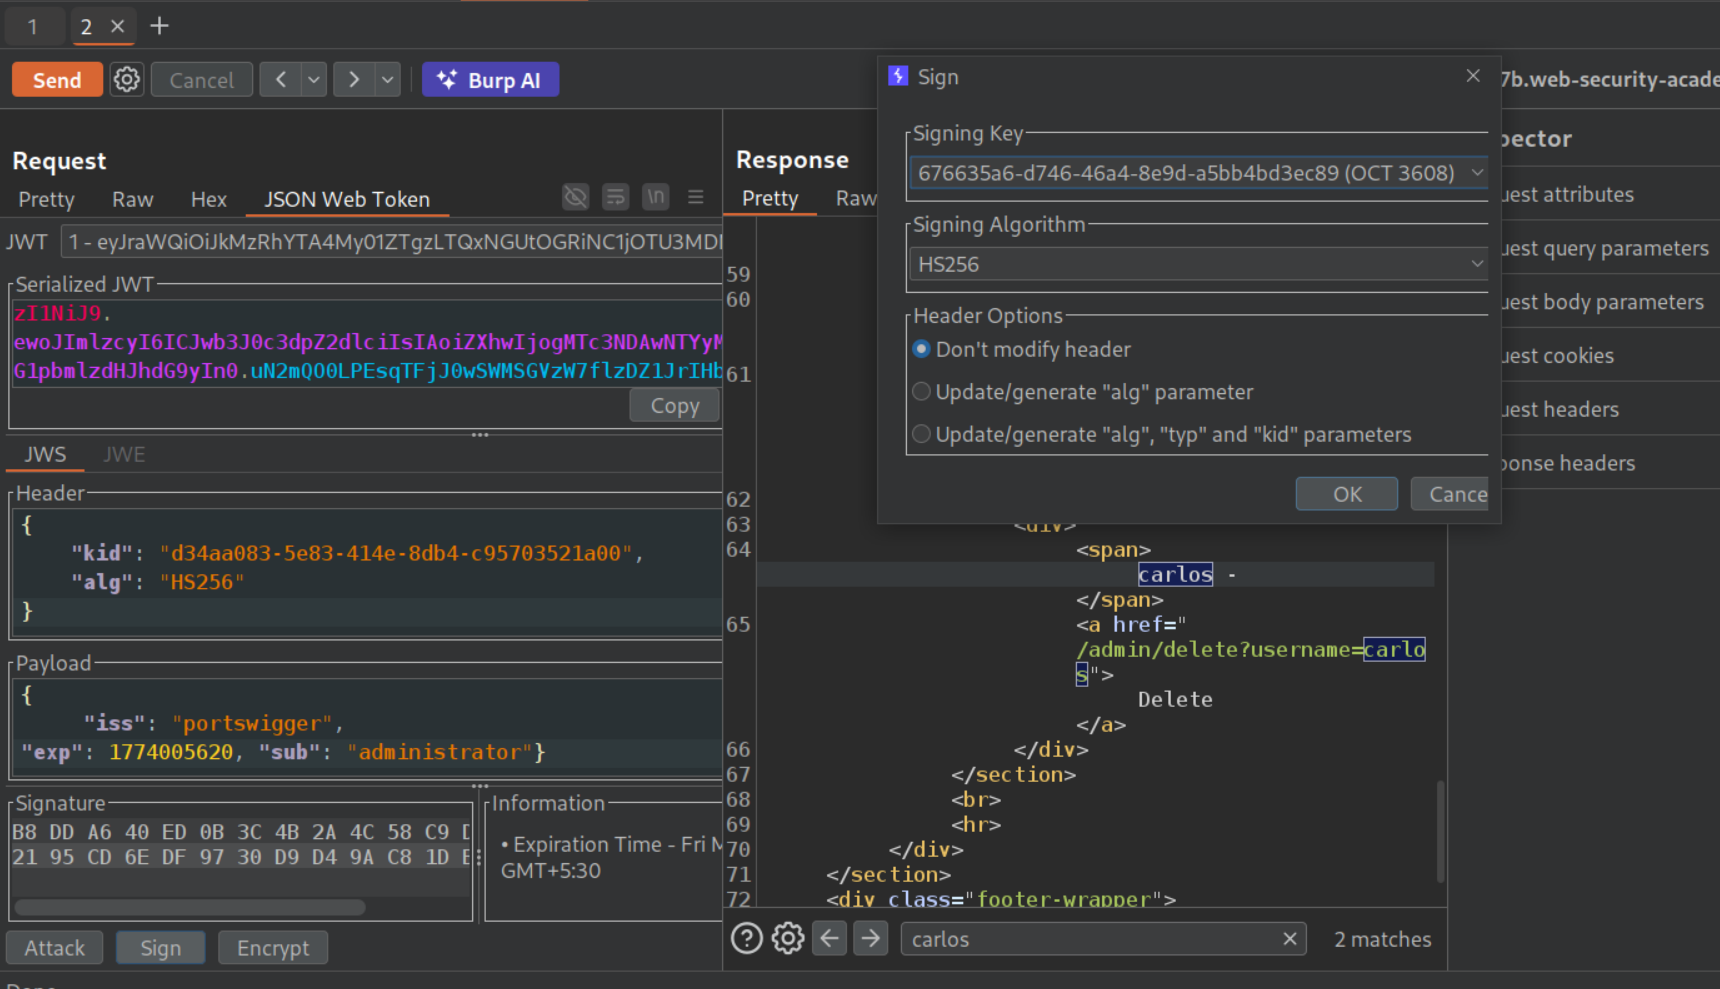The image size is (1720, 989).
Task: Open search settings gear below response
Action: pyautogui.click(x=788, y=938)
